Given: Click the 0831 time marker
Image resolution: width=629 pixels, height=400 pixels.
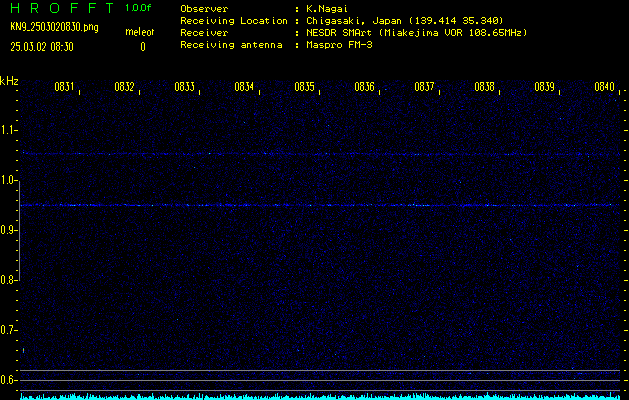Looking at the screenshot, I should (64, 87).
